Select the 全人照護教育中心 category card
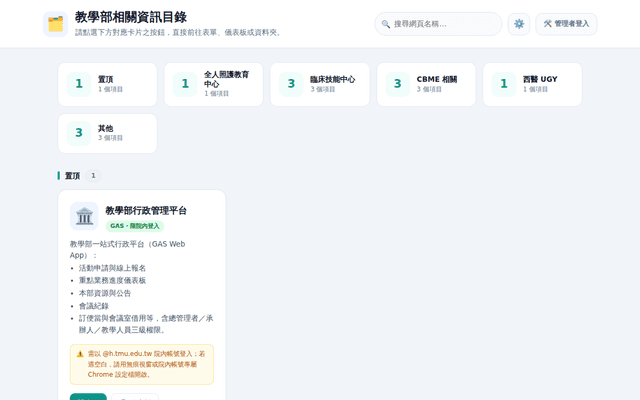The width and height of the screenshot is (640, 400). tap(213, 84)
